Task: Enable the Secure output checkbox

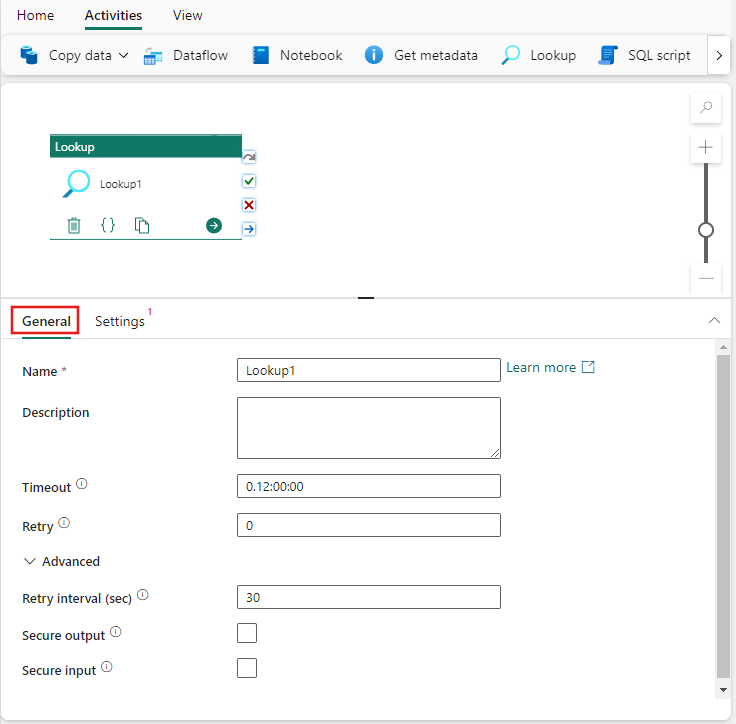Action: coord(247,633)
